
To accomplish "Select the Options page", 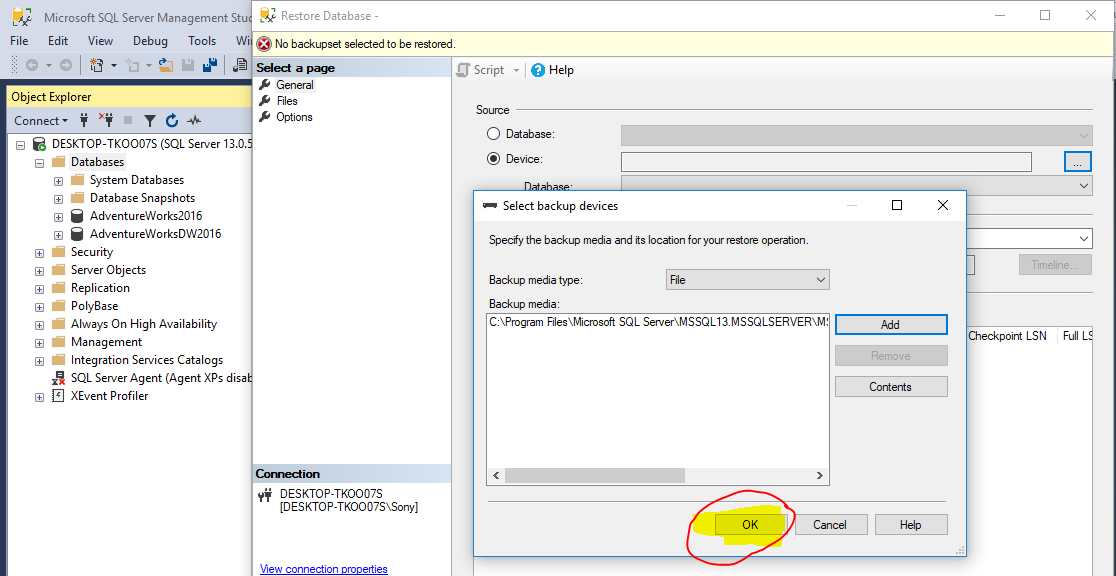I will tap(294, 117).
